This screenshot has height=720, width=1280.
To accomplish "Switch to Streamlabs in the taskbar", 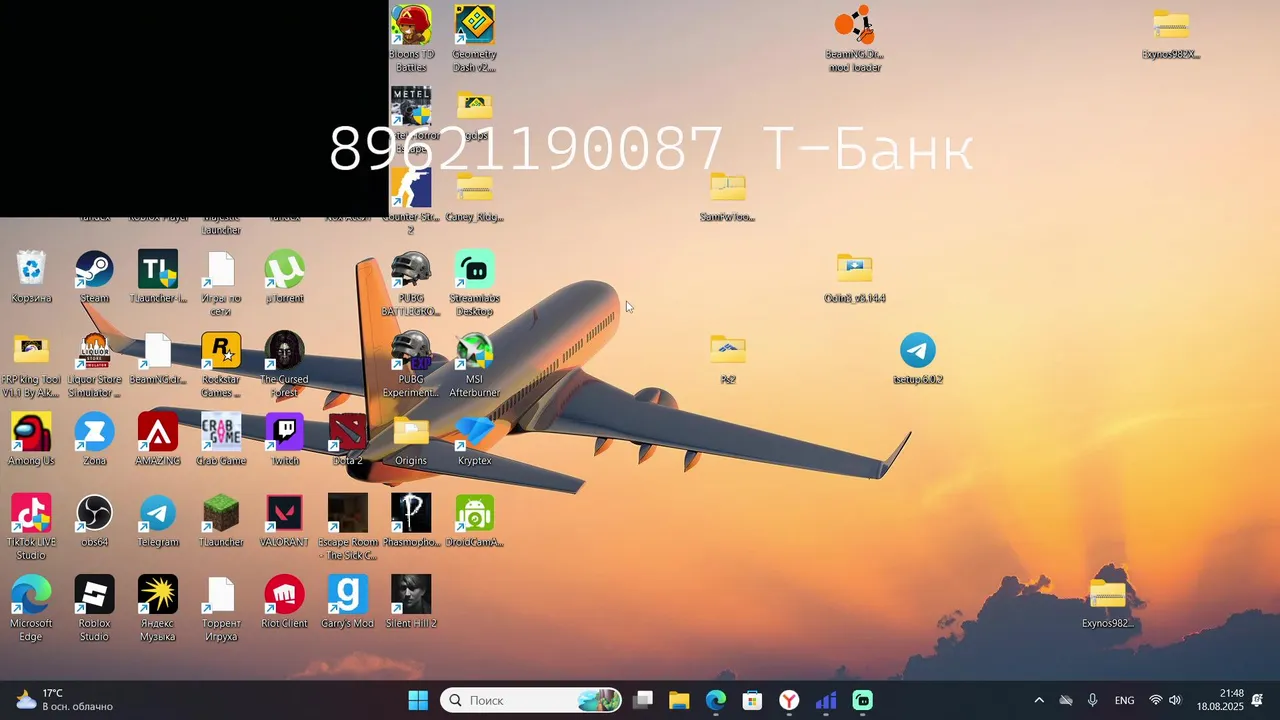I will point(862,700).
